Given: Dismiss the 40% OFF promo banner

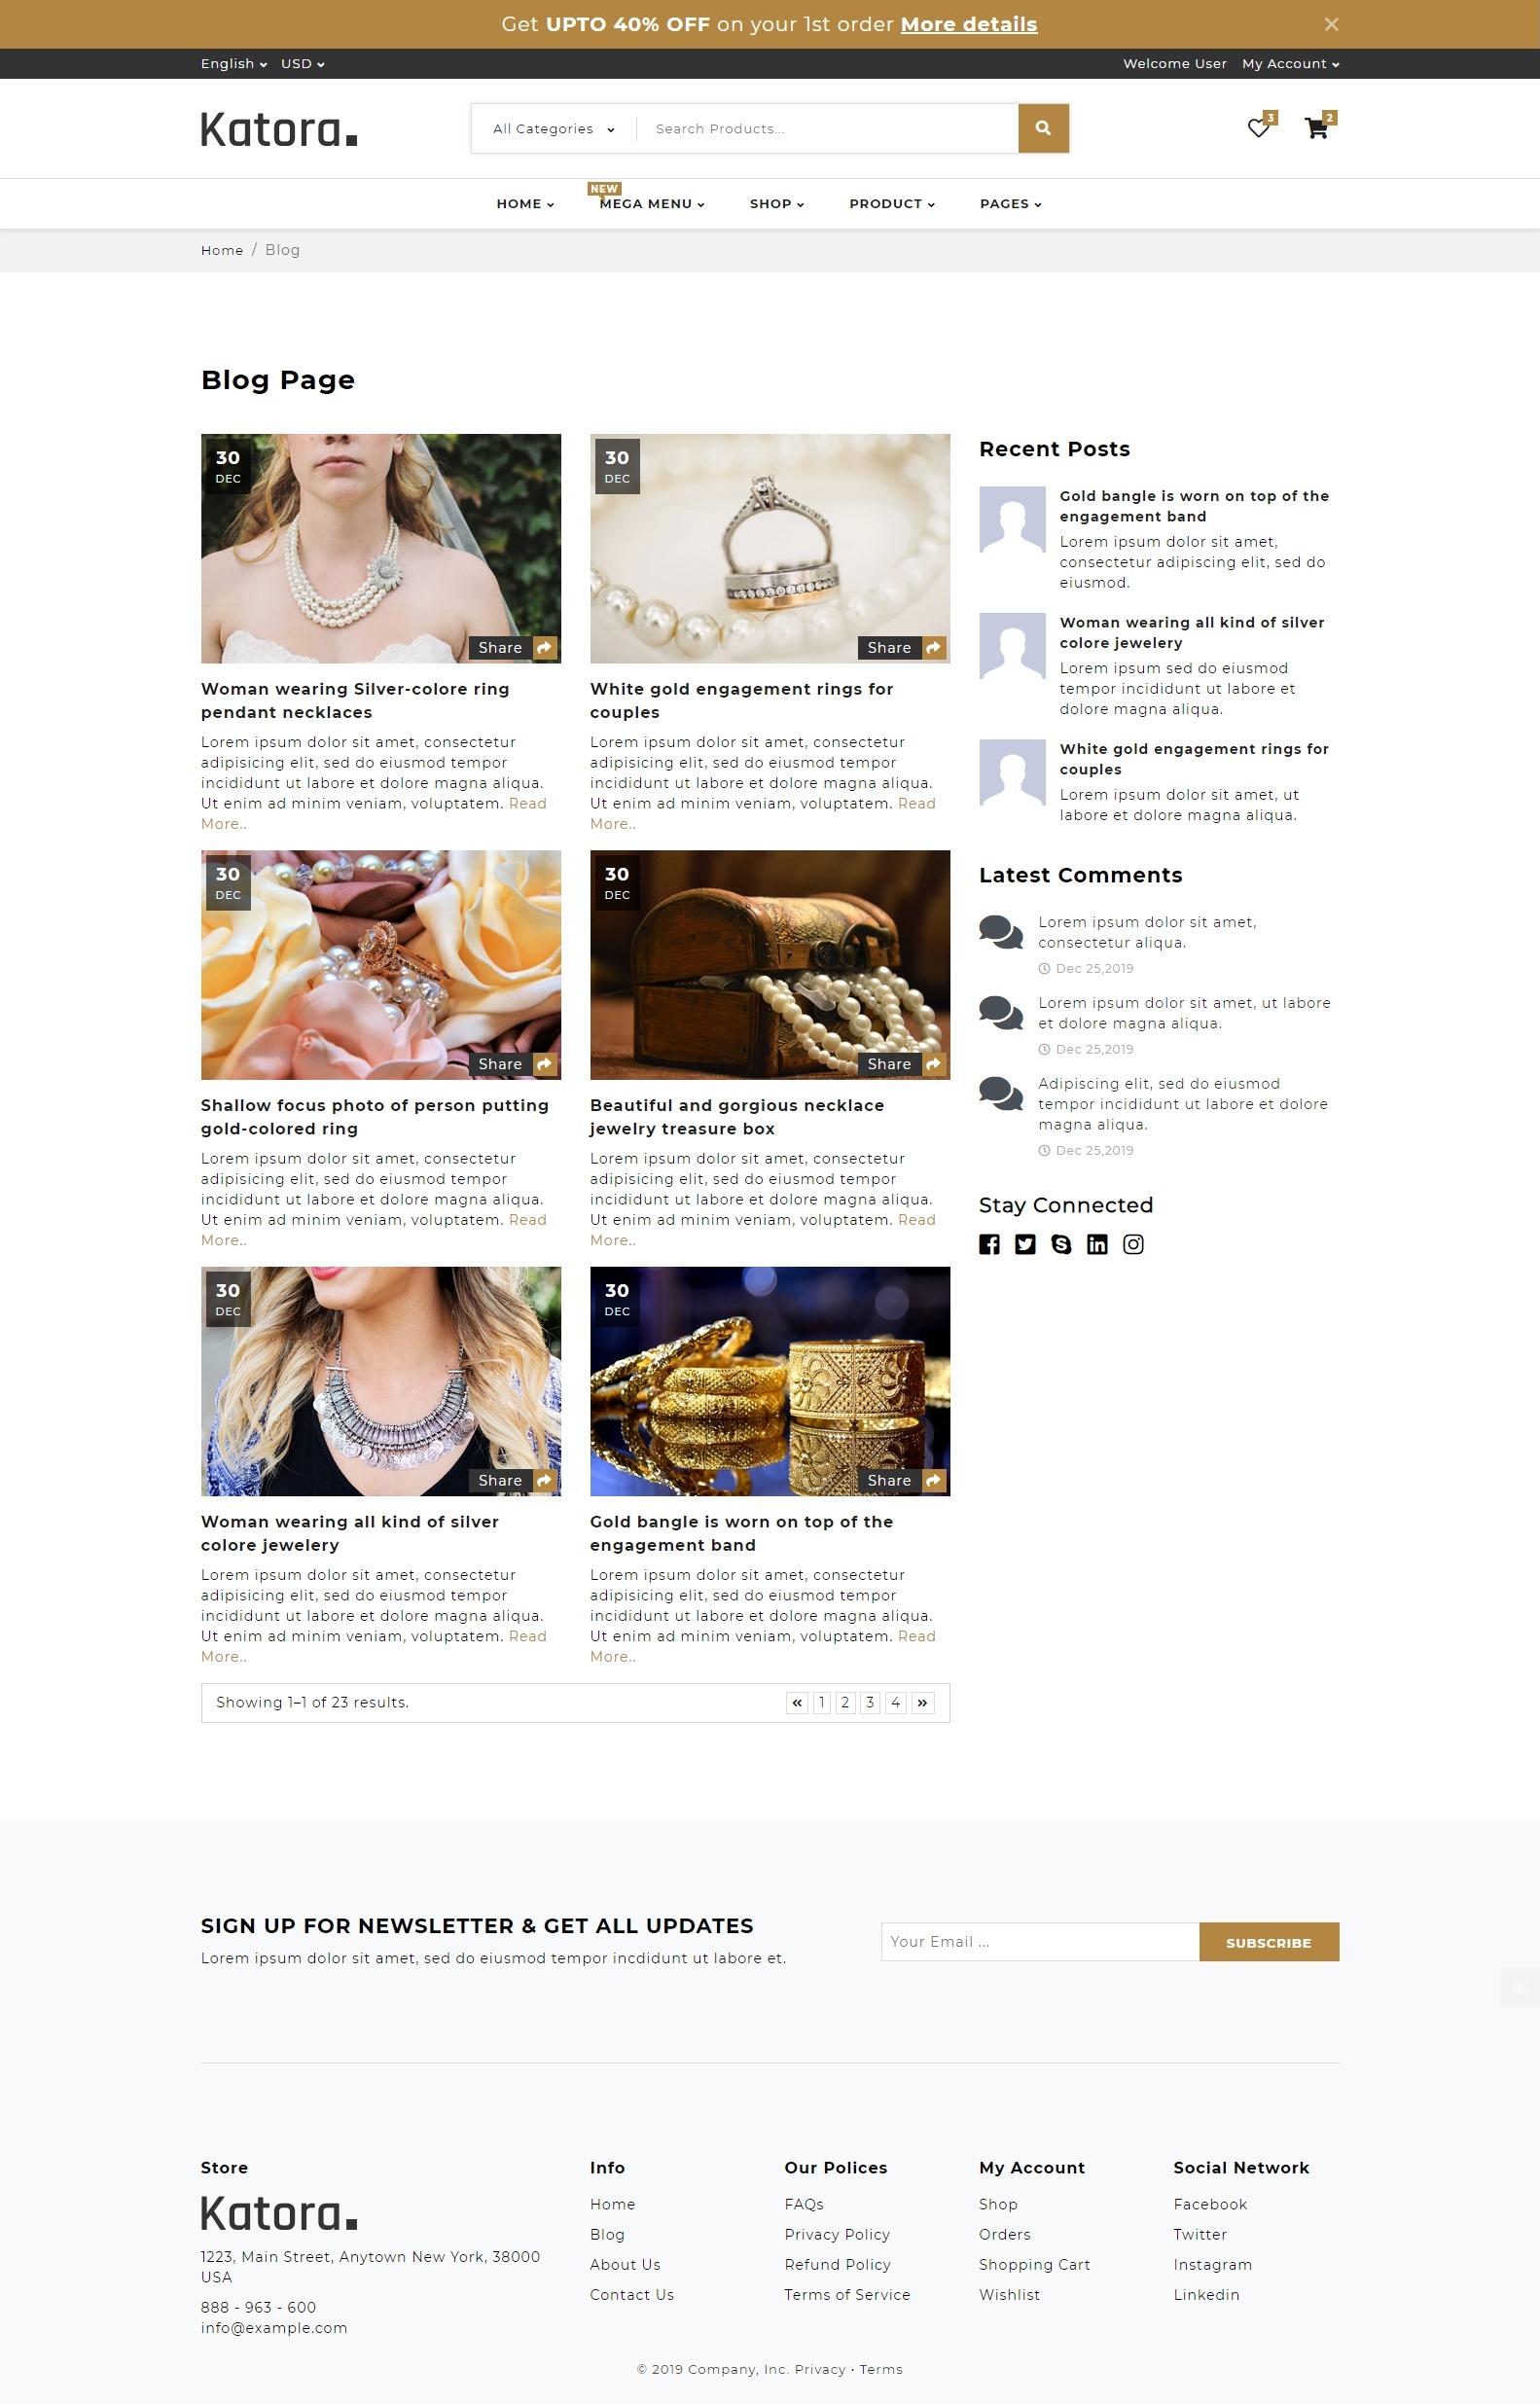Looking at the screenshot, I should pos(1331,24).
